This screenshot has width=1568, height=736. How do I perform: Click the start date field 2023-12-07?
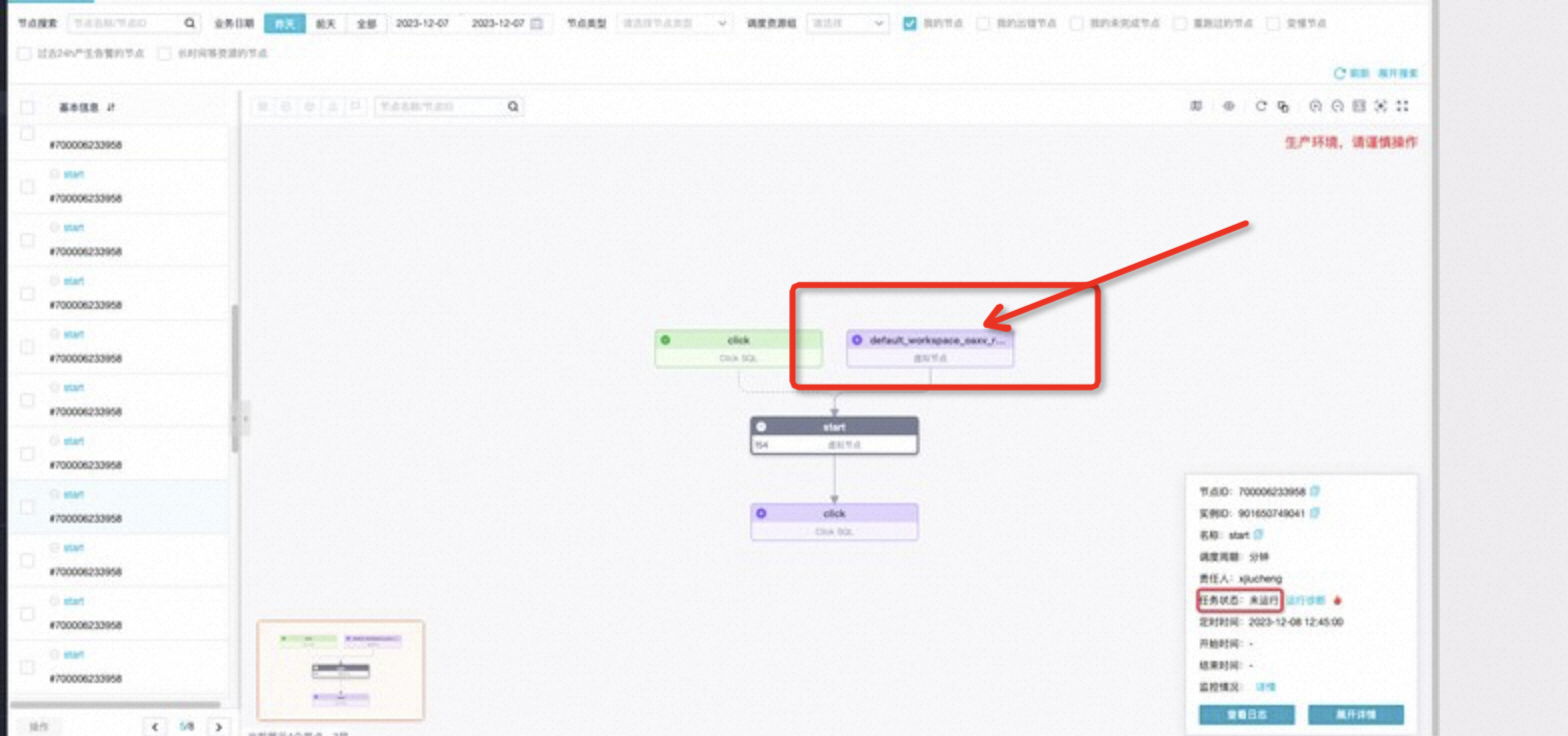coord(422,23)
